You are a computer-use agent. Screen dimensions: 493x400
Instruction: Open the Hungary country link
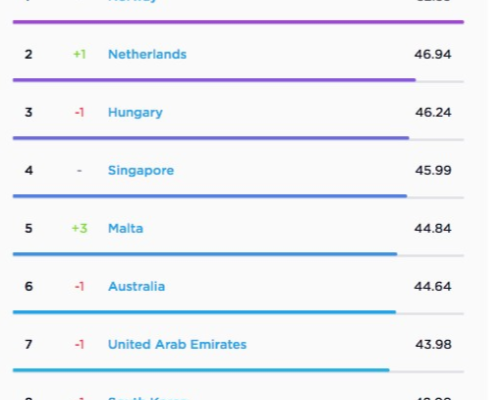135,113
